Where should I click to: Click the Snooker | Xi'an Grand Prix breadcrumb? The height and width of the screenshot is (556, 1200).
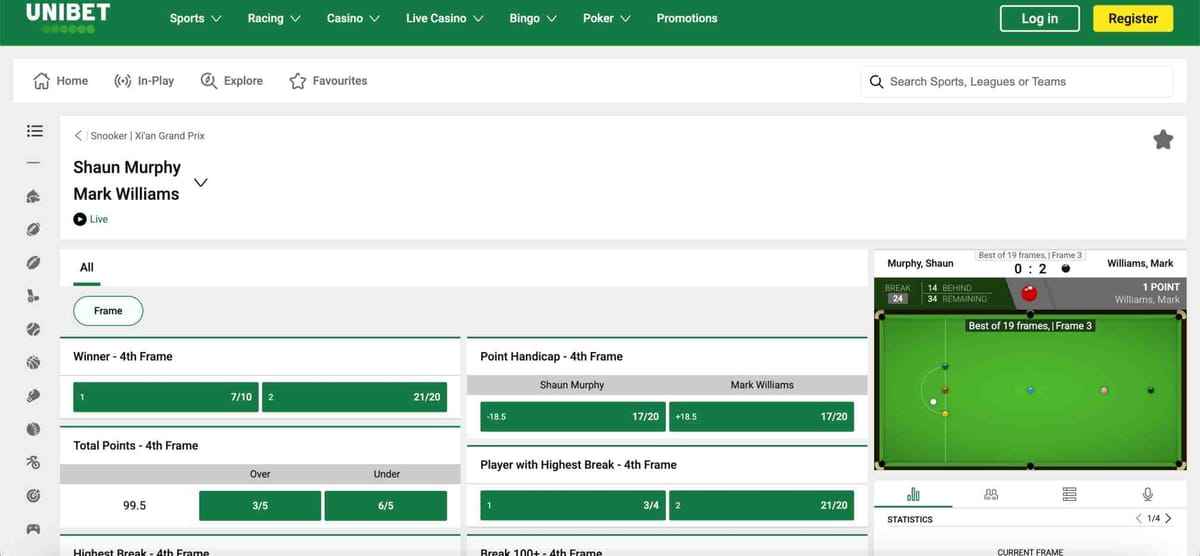click(147, 135)
